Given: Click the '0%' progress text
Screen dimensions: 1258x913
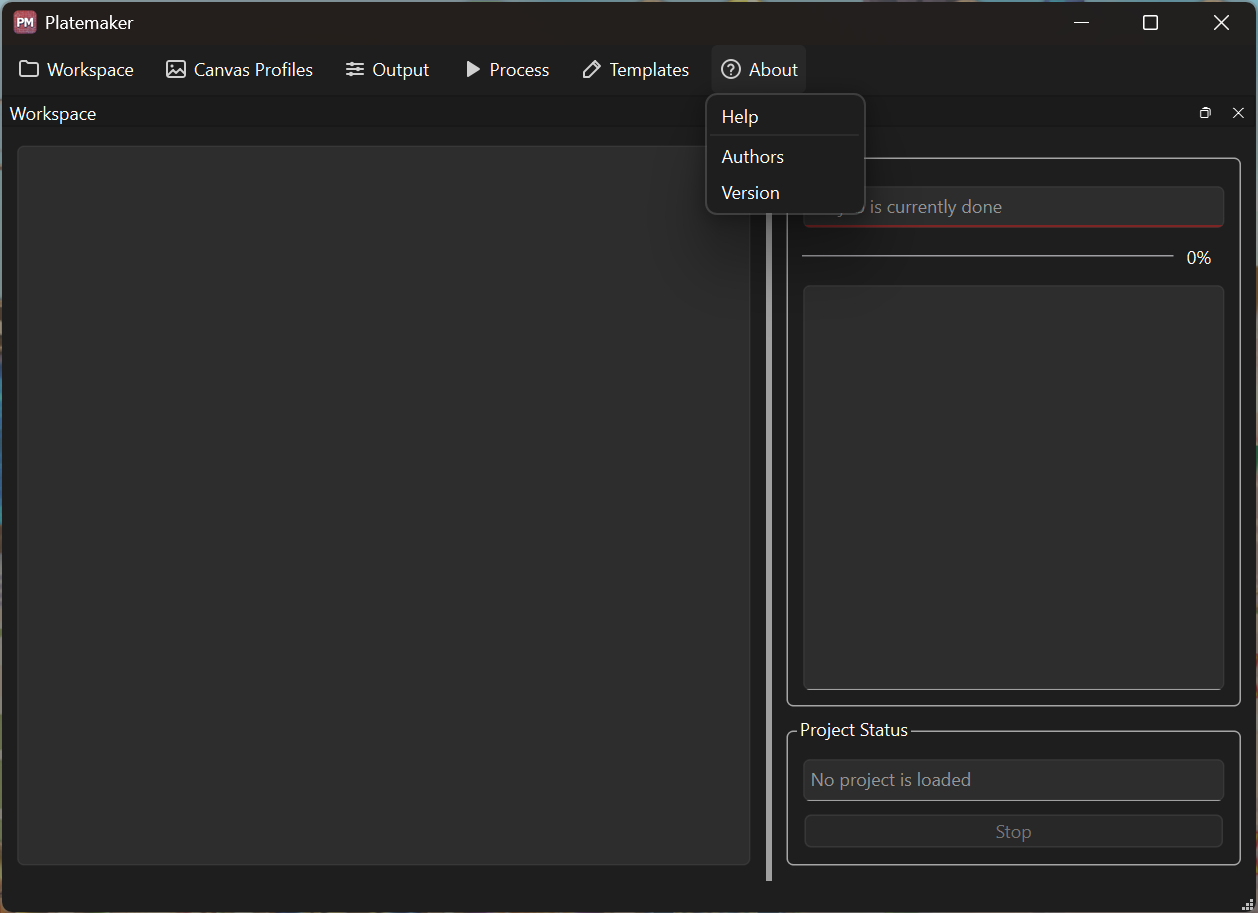Looking at the screenshot, I should tap(1199, 258).
